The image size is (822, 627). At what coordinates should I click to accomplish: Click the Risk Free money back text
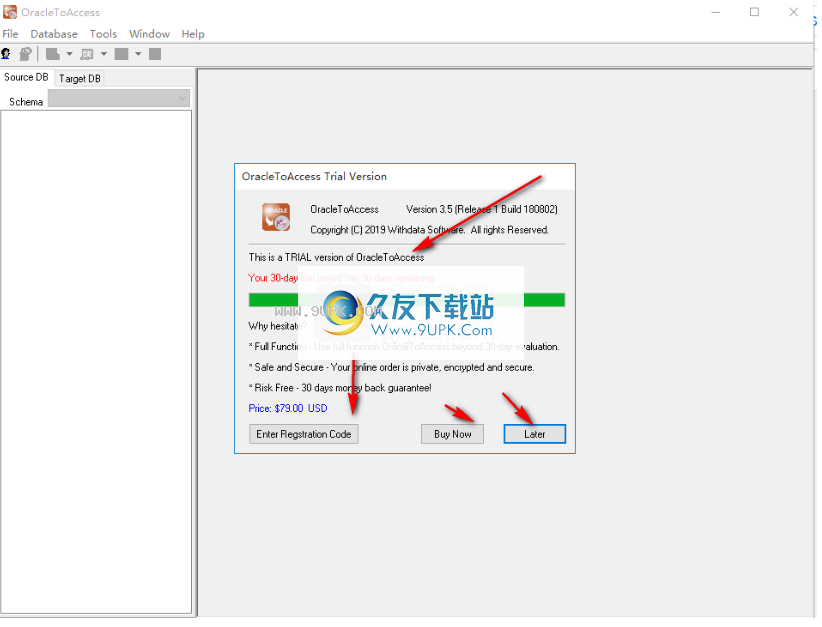pyautogui.click(x=341, y=389)
